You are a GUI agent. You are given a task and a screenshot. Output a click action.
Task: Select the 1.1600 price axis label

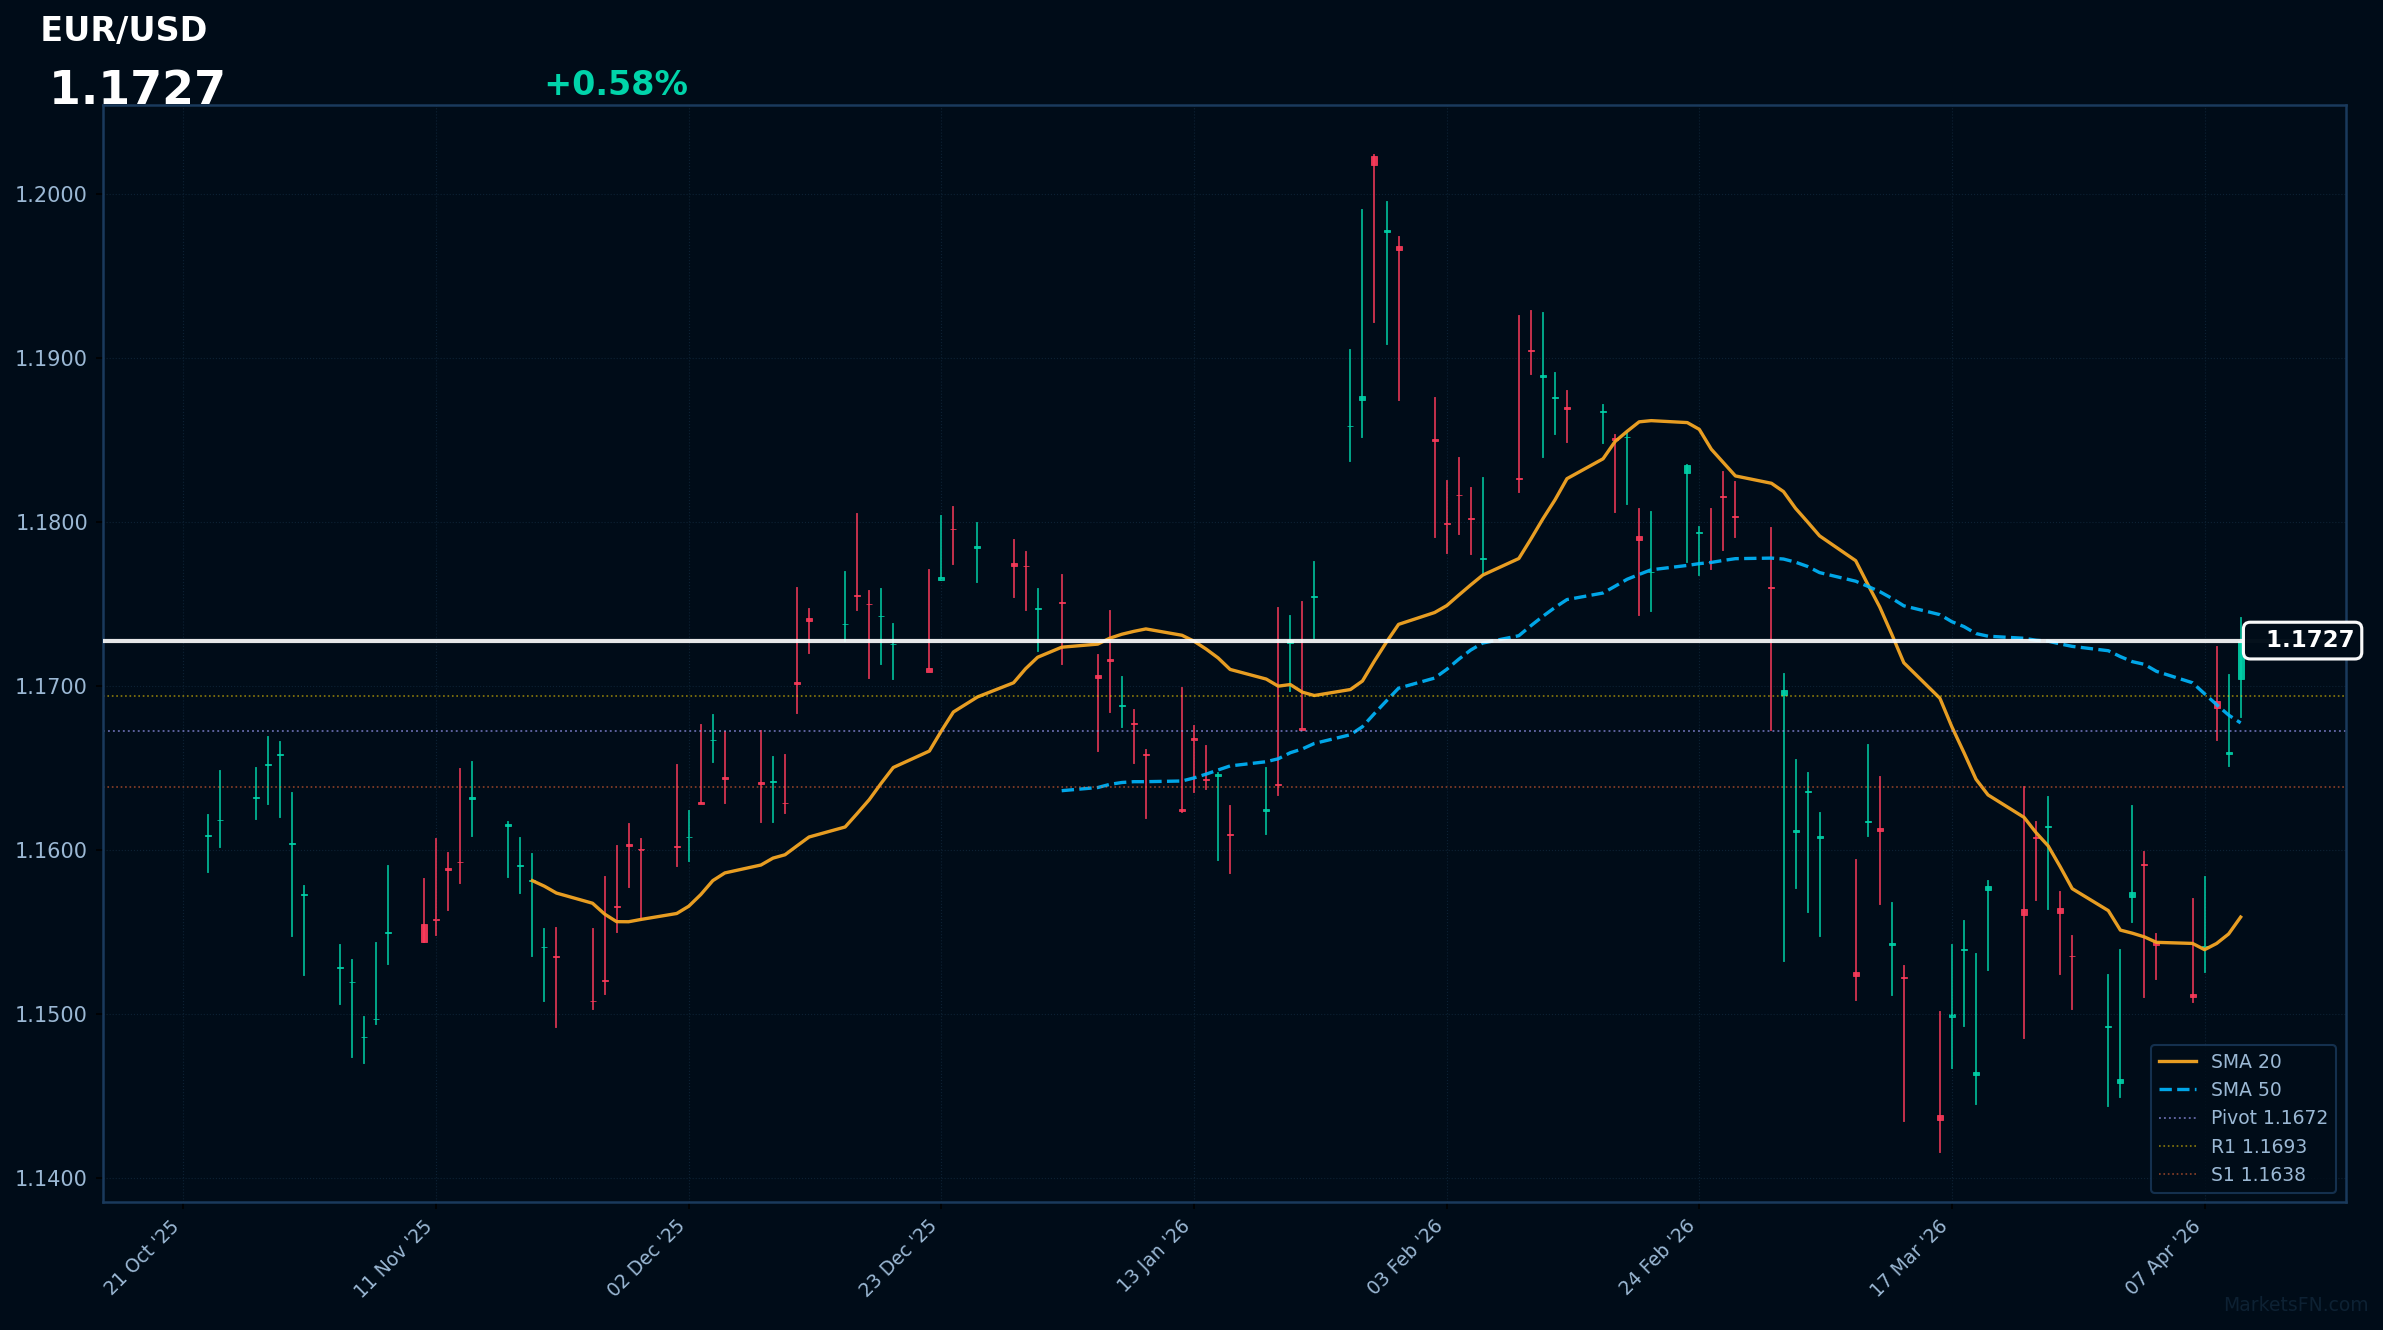point(51,851)
